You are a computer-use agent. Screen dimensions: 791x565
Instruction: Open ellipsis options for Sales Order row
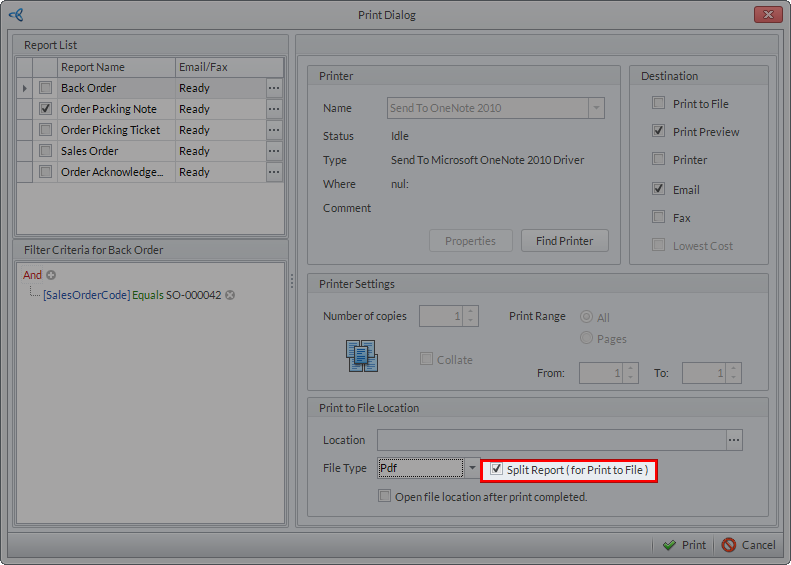pos(274,151)
